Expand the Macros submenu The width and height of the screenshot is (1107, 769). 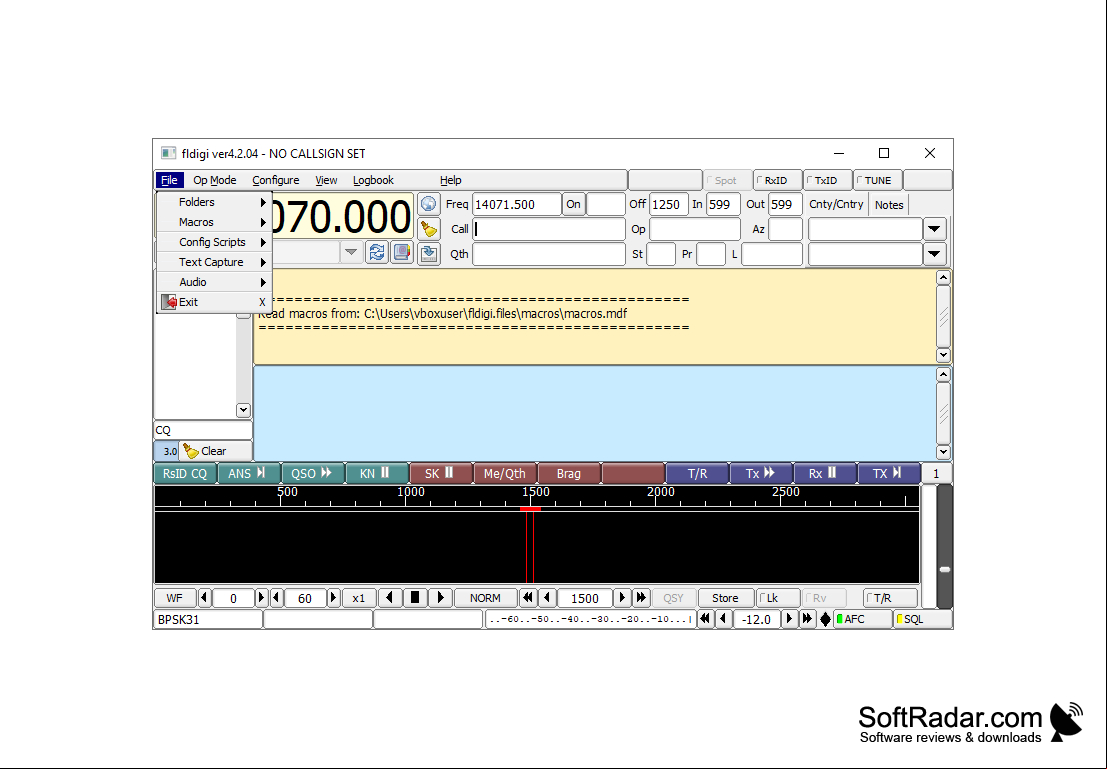pos(214,222)
